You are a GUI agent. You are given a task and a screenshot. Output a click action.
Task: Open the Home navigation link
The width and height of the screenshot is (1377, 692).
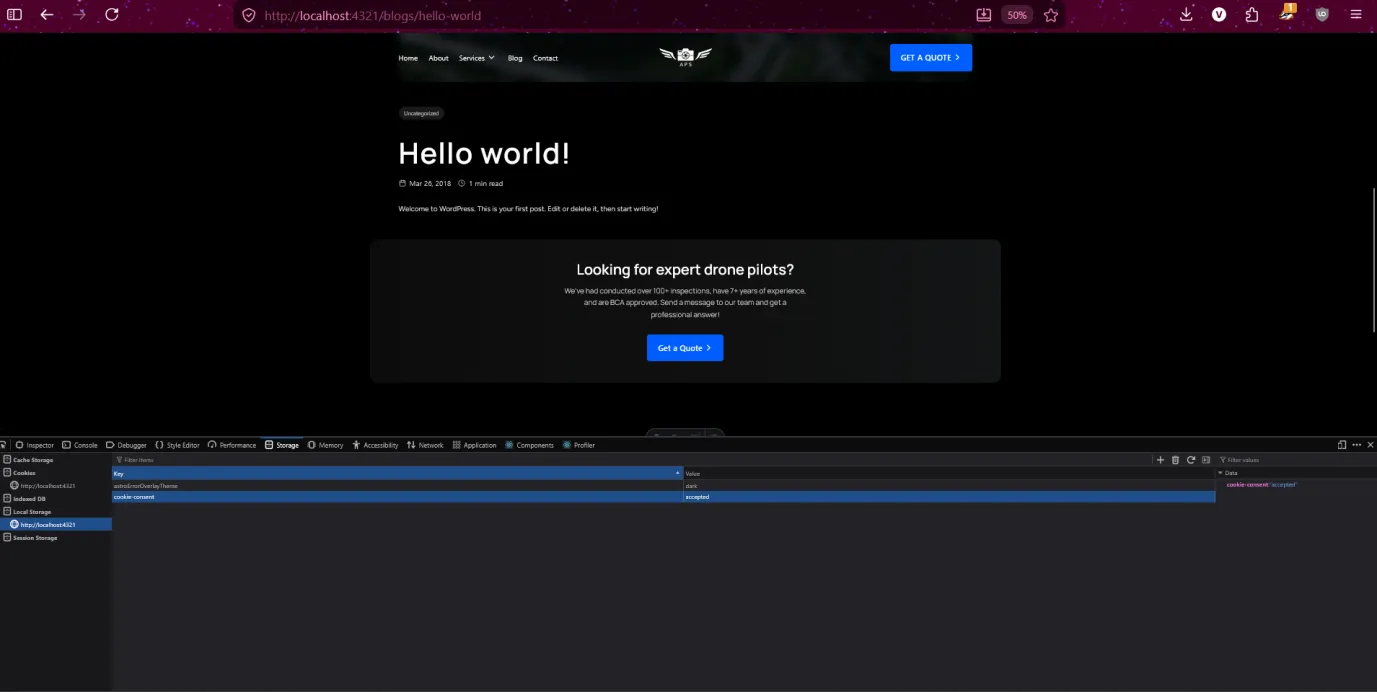coord(408,58)
